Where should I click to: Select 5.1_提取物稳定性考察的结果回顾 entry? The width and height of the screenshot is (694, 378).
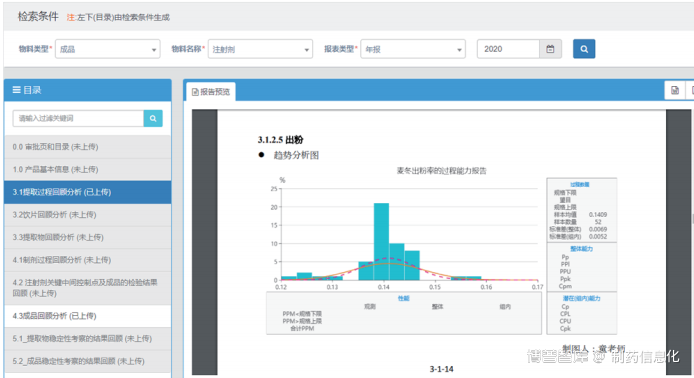(88, 339)
